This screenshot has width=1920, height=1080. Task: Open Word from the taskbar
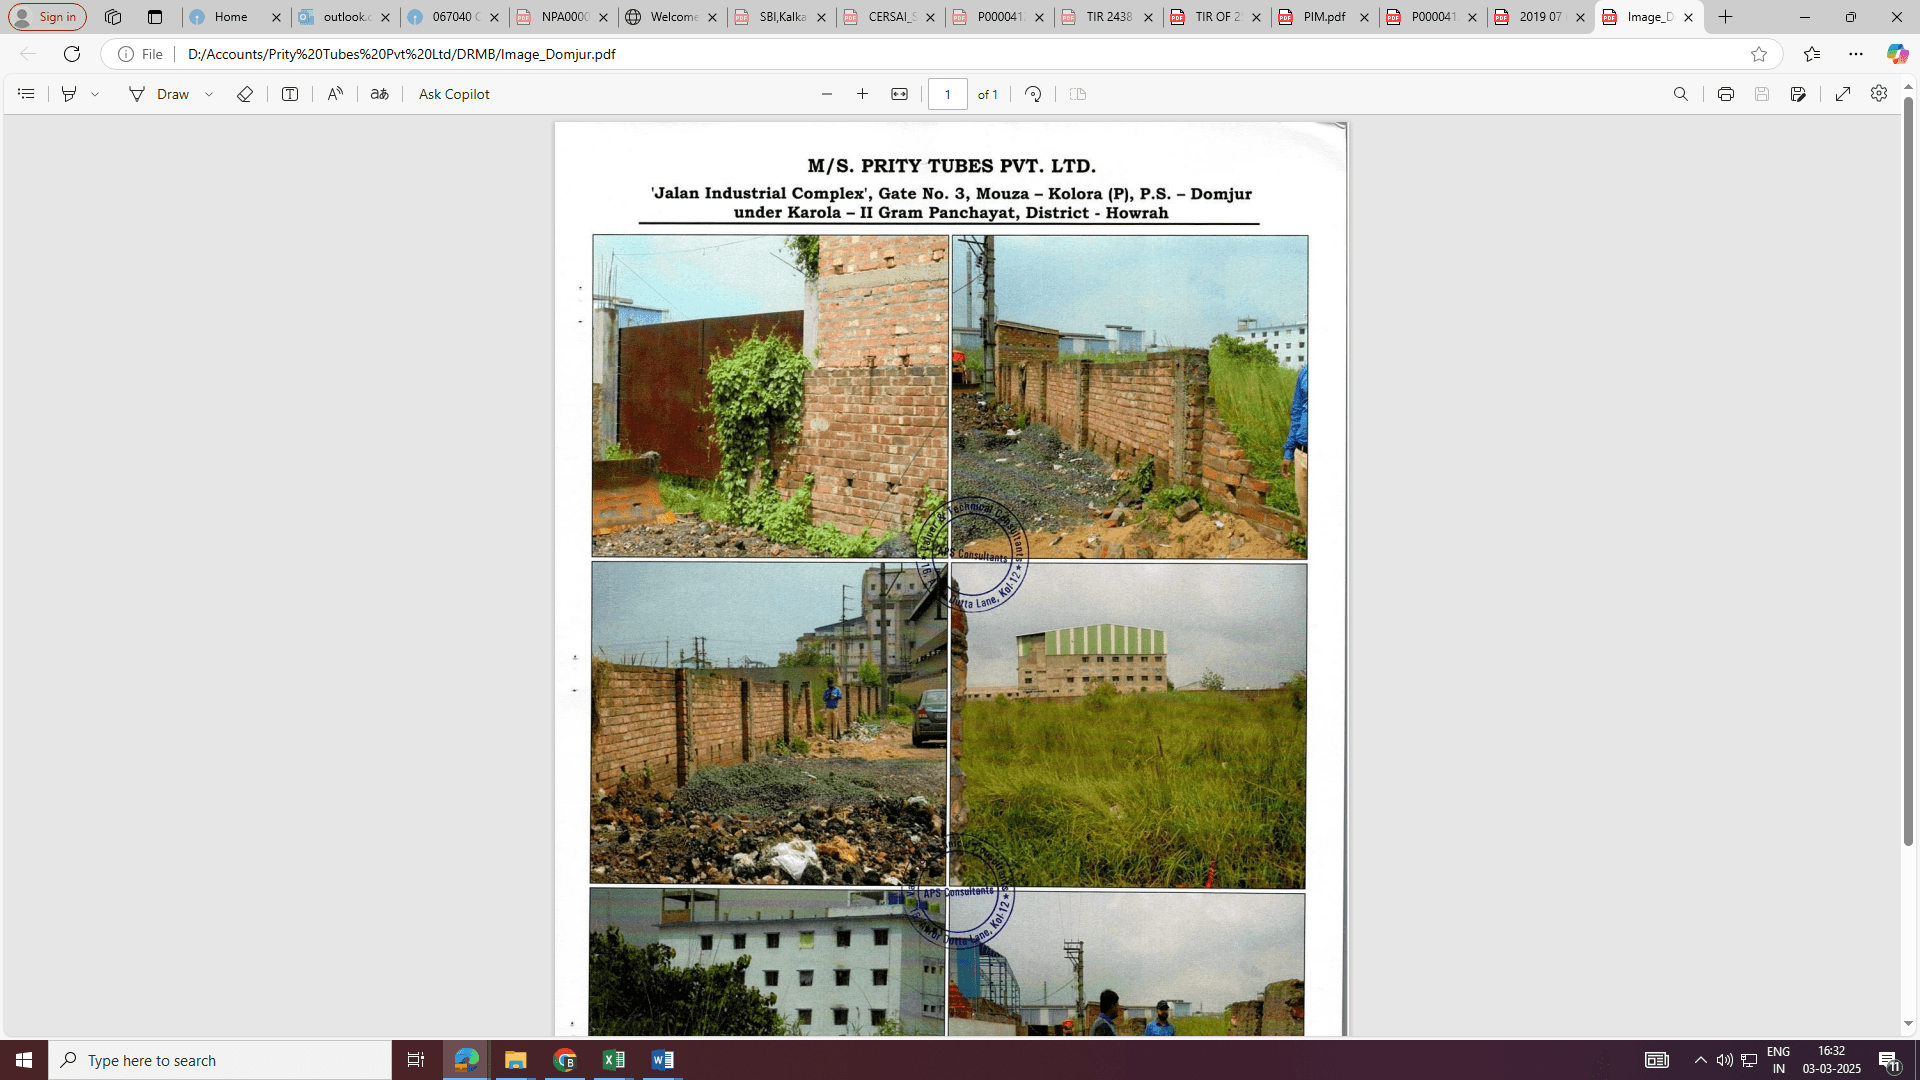click(x=663, y=1060)
